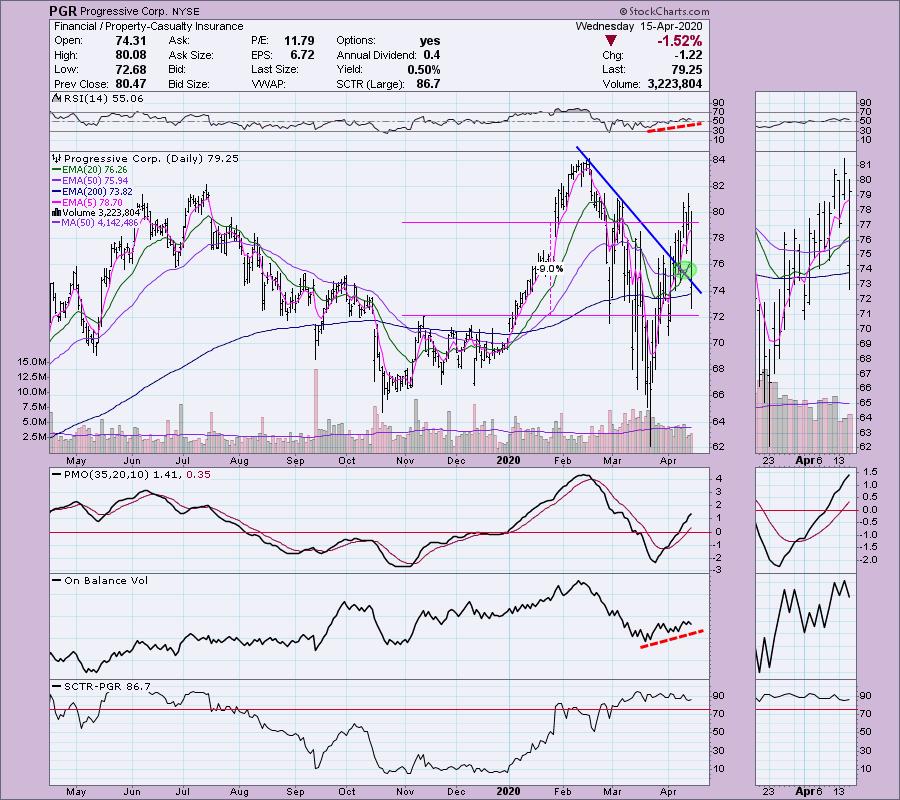This screenshot has height=800, width=900.
Task: Click the Low value 72.68
Action: point(131,69)
